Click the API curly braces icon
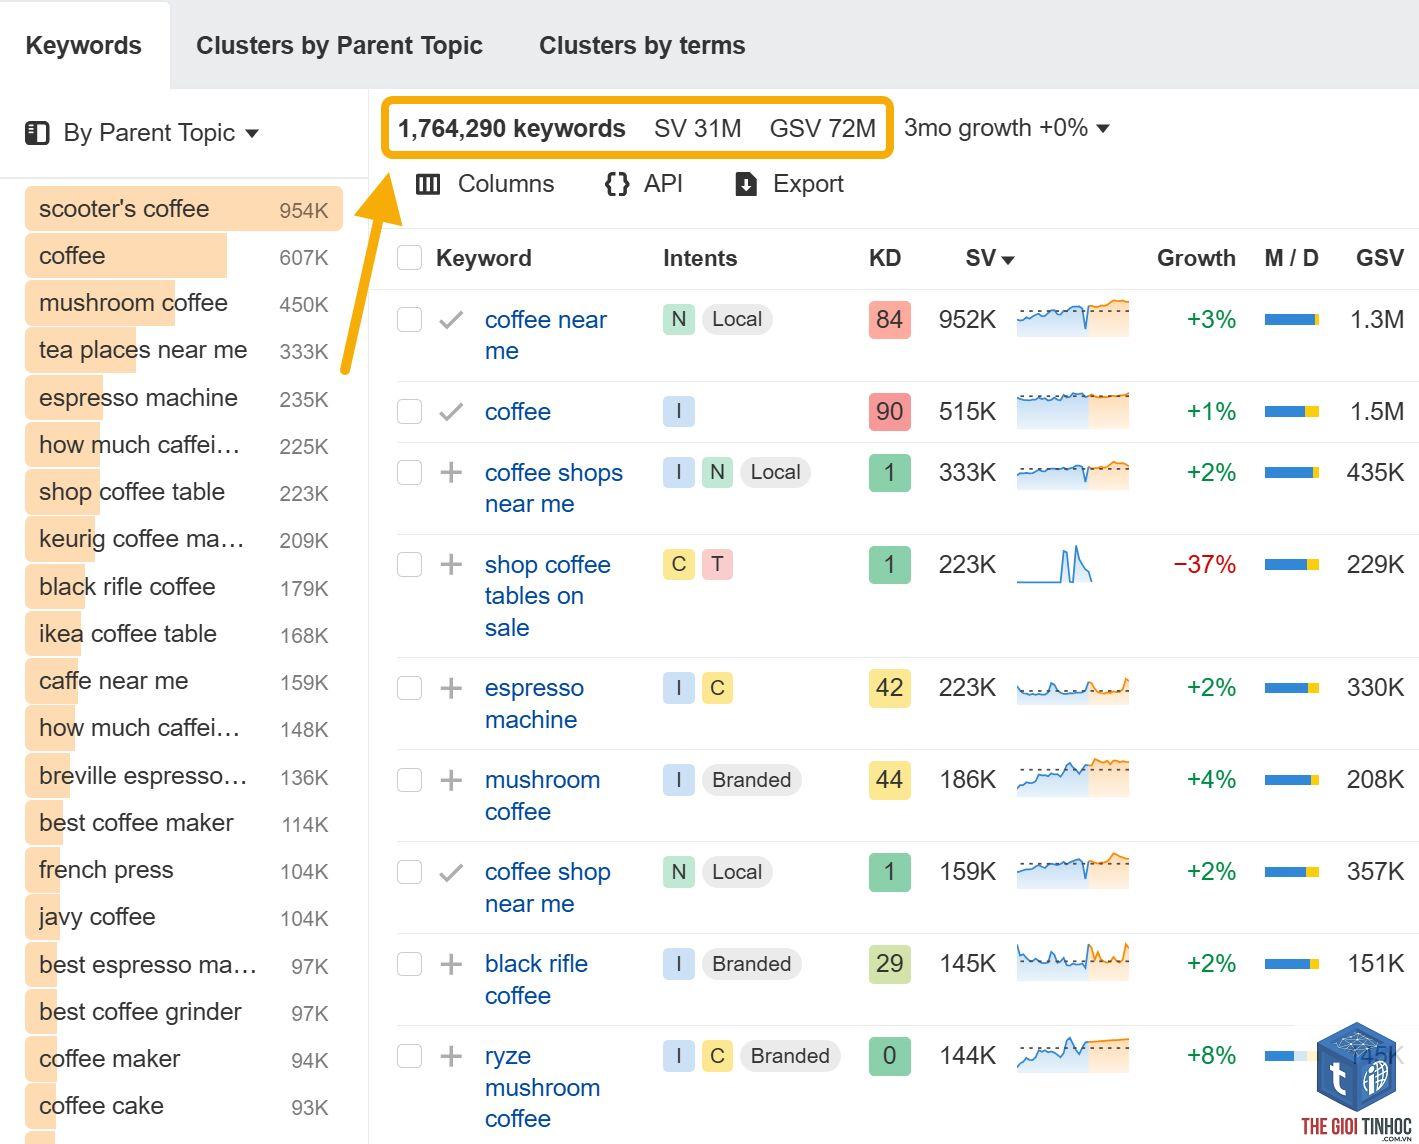 pyautogui.click(x=617, y=184)
